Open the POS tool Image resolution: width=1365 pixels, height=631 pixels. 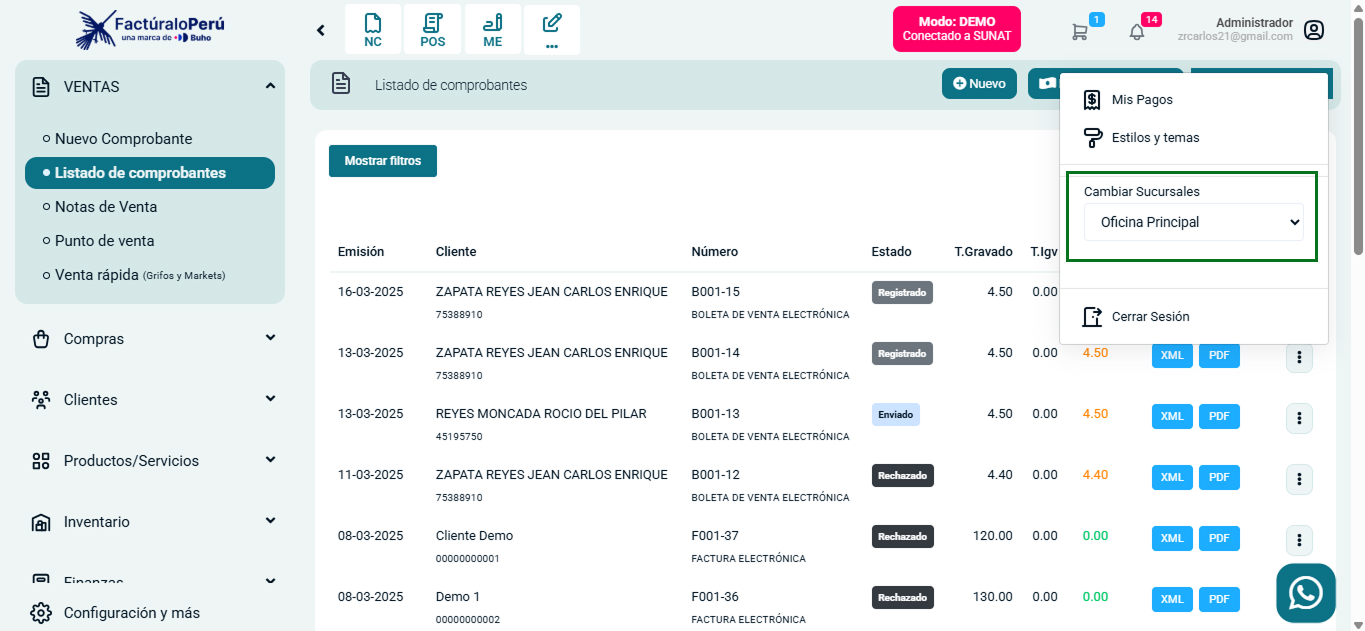(x=432, y=29)
